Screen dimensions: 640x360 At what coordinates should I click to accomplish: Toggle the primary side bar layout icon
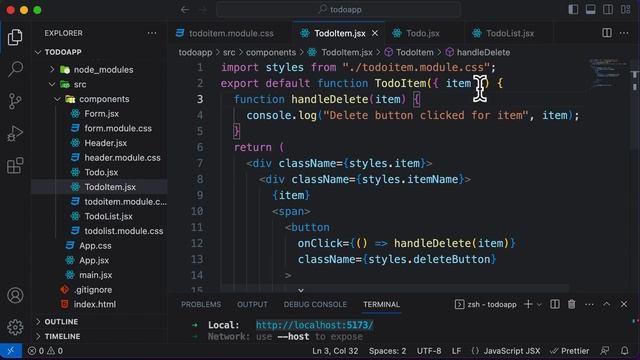pyautogui.click(x=573, y=9)
